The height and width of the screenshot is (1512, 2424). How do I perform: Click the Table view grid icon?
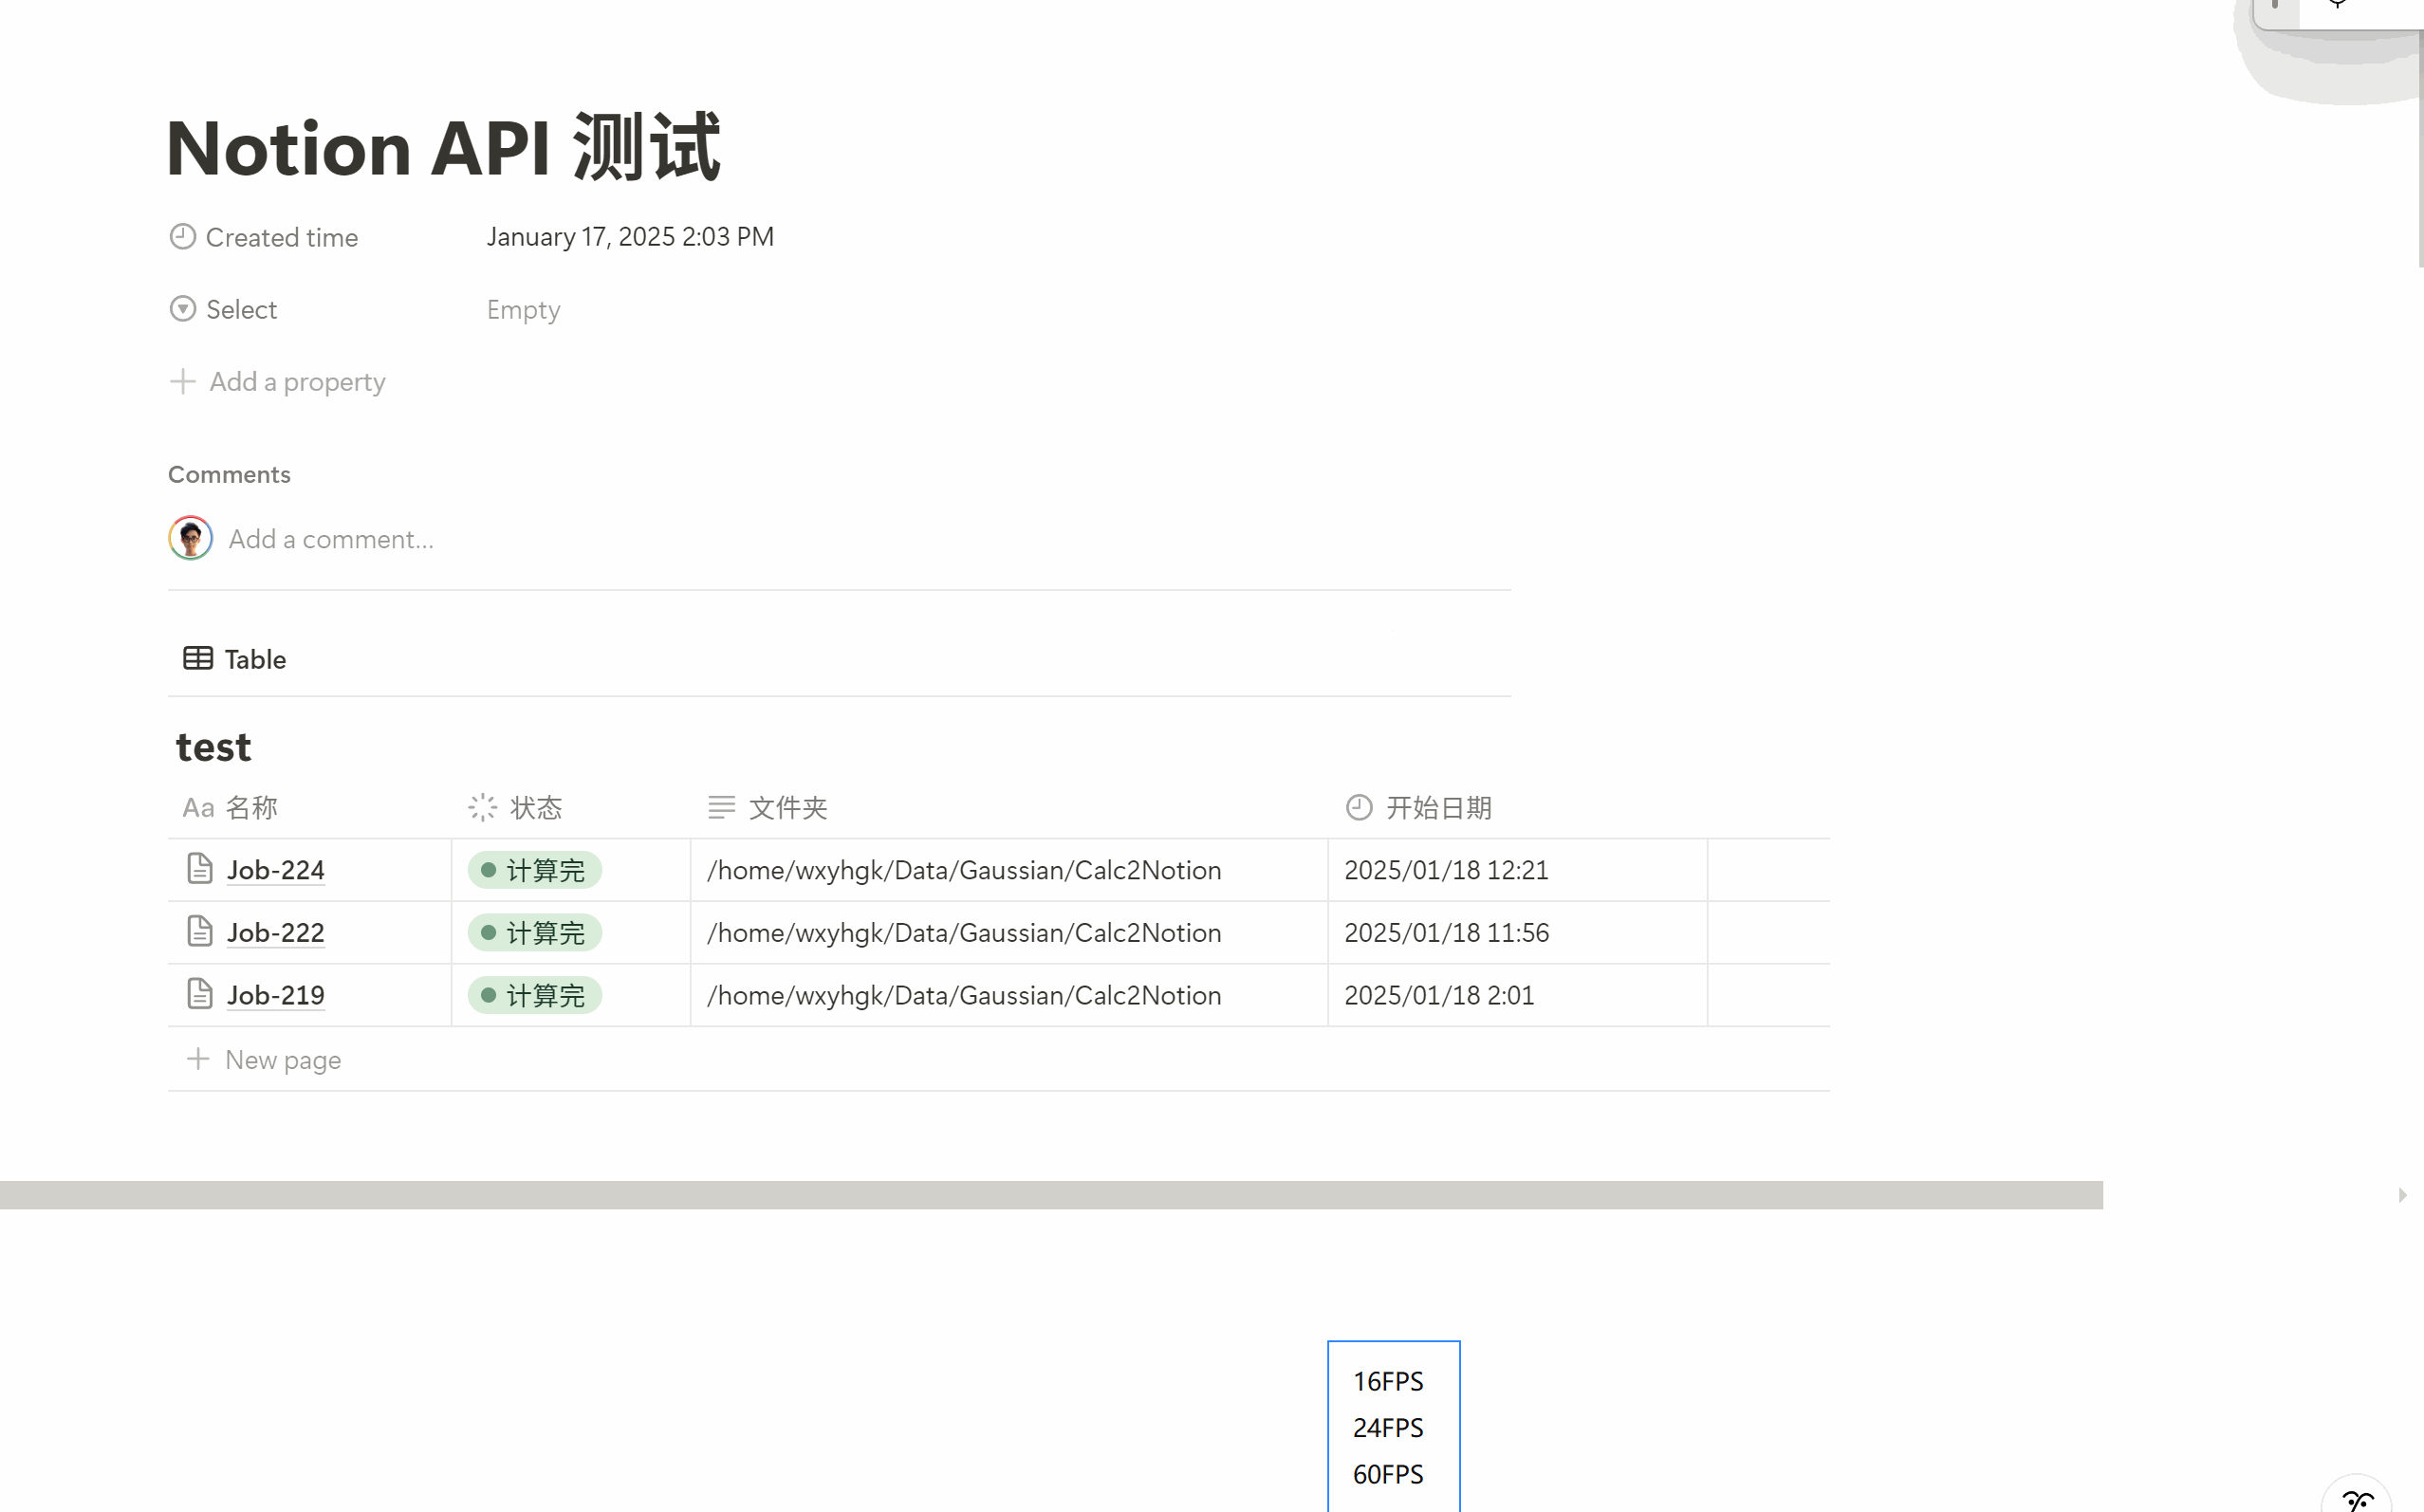click(198, 658)
